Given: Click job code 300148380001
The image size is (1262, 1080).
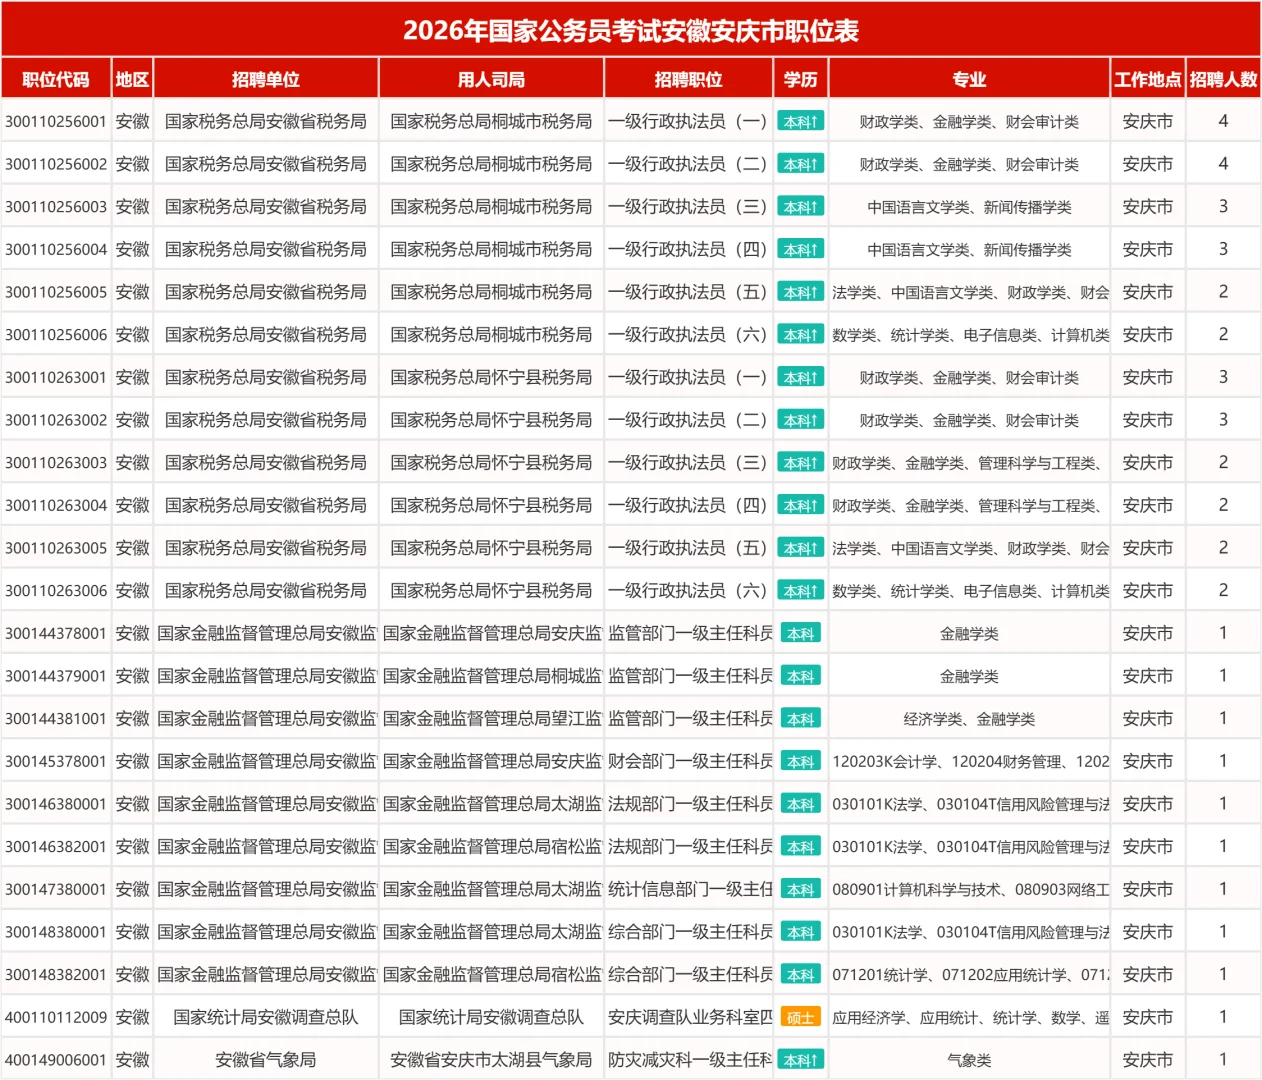Looking at the screenshot, I should tap(56, 932).
